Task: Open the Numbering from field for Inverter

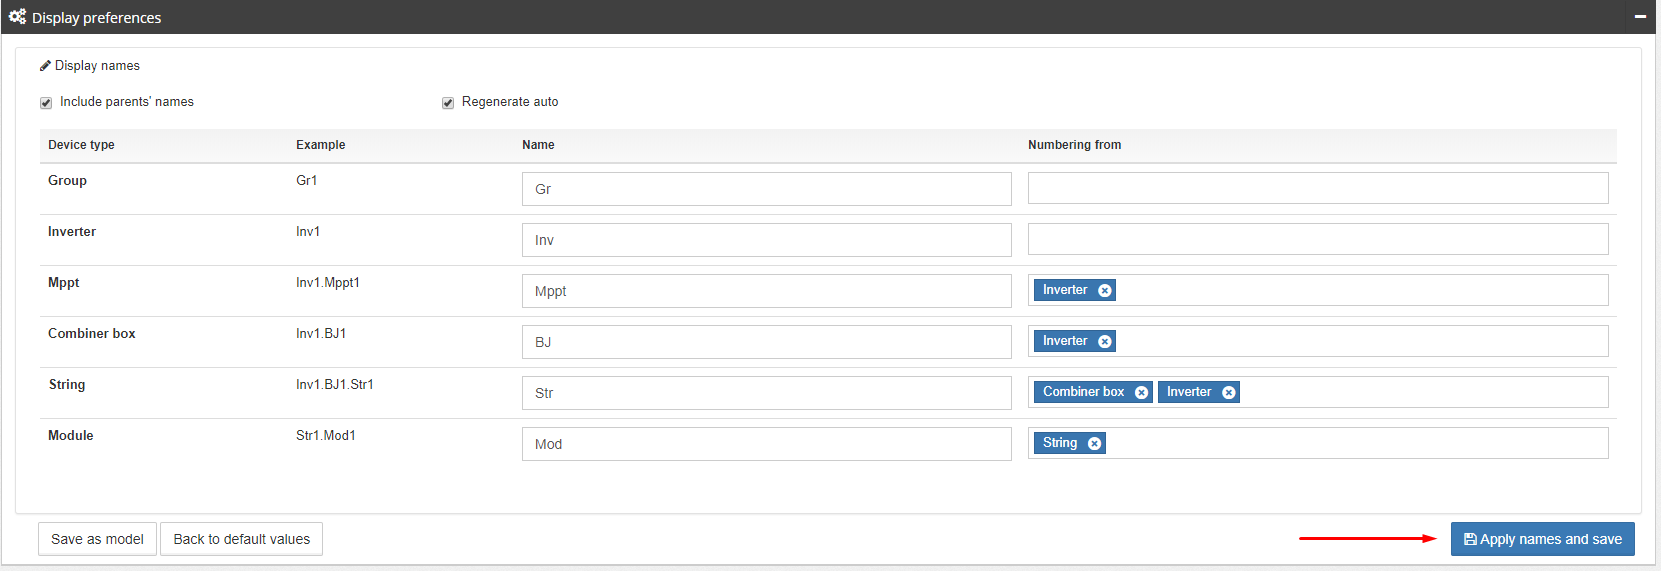Action: (x=1318, y=239)
